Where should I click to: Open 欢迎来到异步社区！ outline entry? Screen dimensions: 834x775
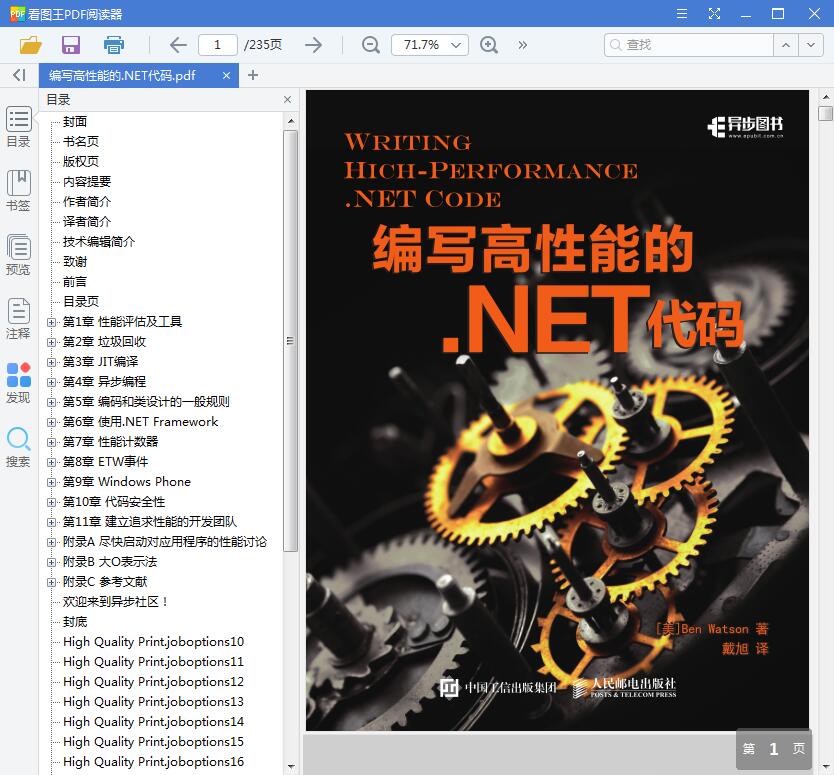(x=115, y=602)
